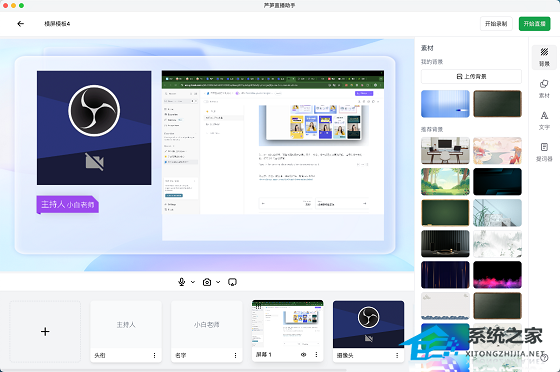Expand the camera dropdown arrow
The height and width of the screenshot is (372, 560).
tap(218, 282)
